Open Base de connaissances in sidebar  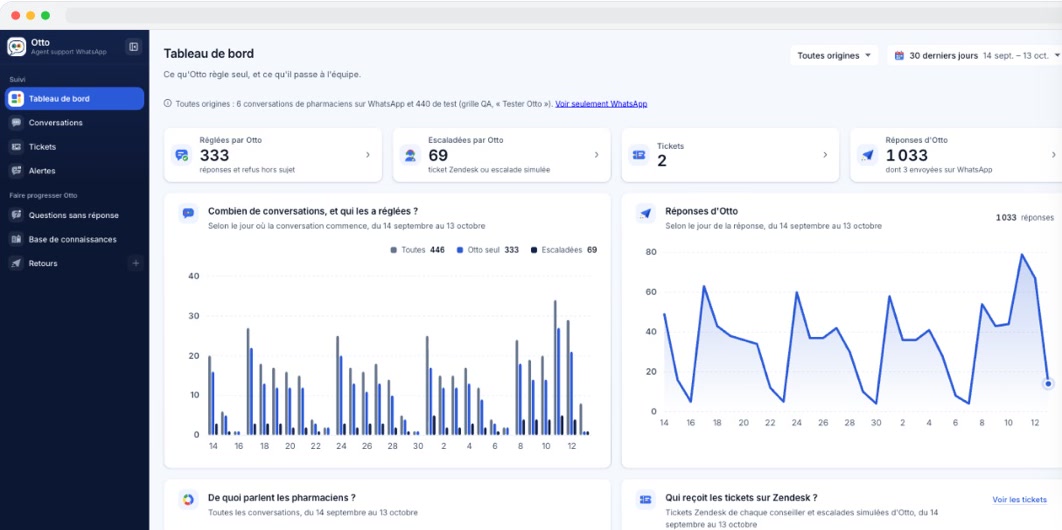tap(75, 240)
